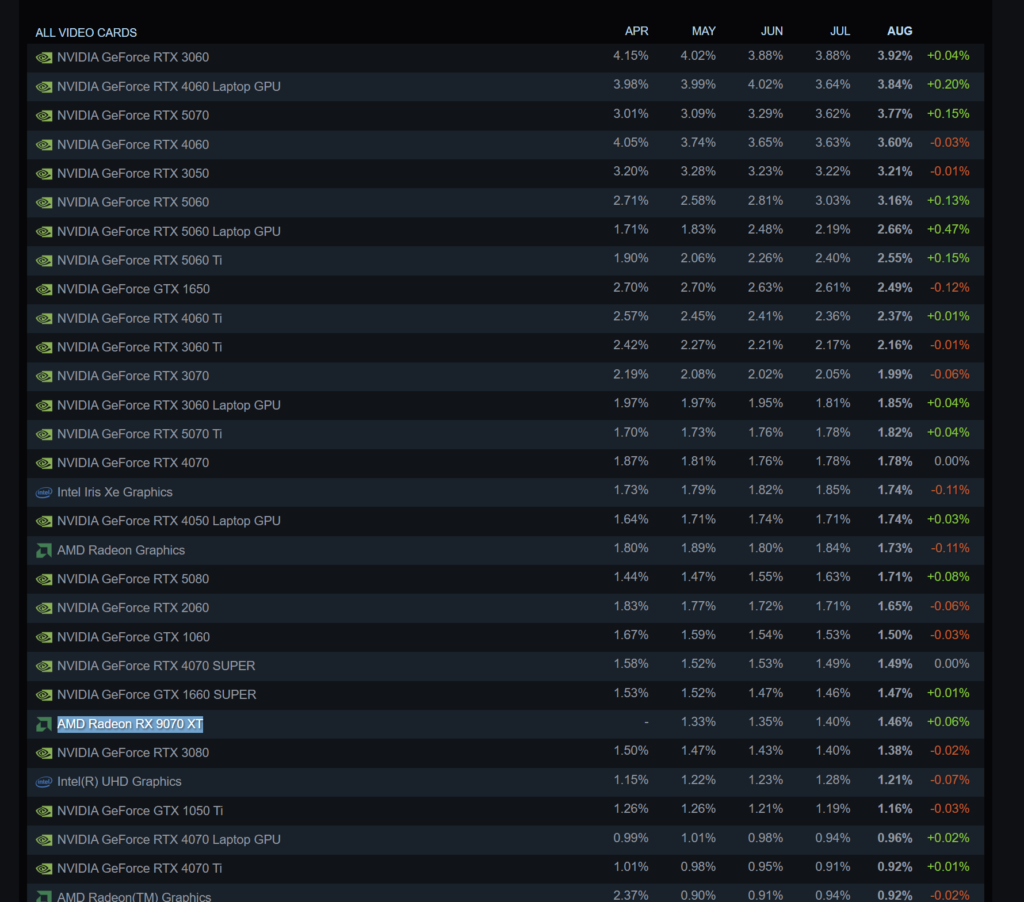Click the NVIDIA icon beside GeForce RTX 3050
Screen dimensions: 1024x902
tap(44, 174)
